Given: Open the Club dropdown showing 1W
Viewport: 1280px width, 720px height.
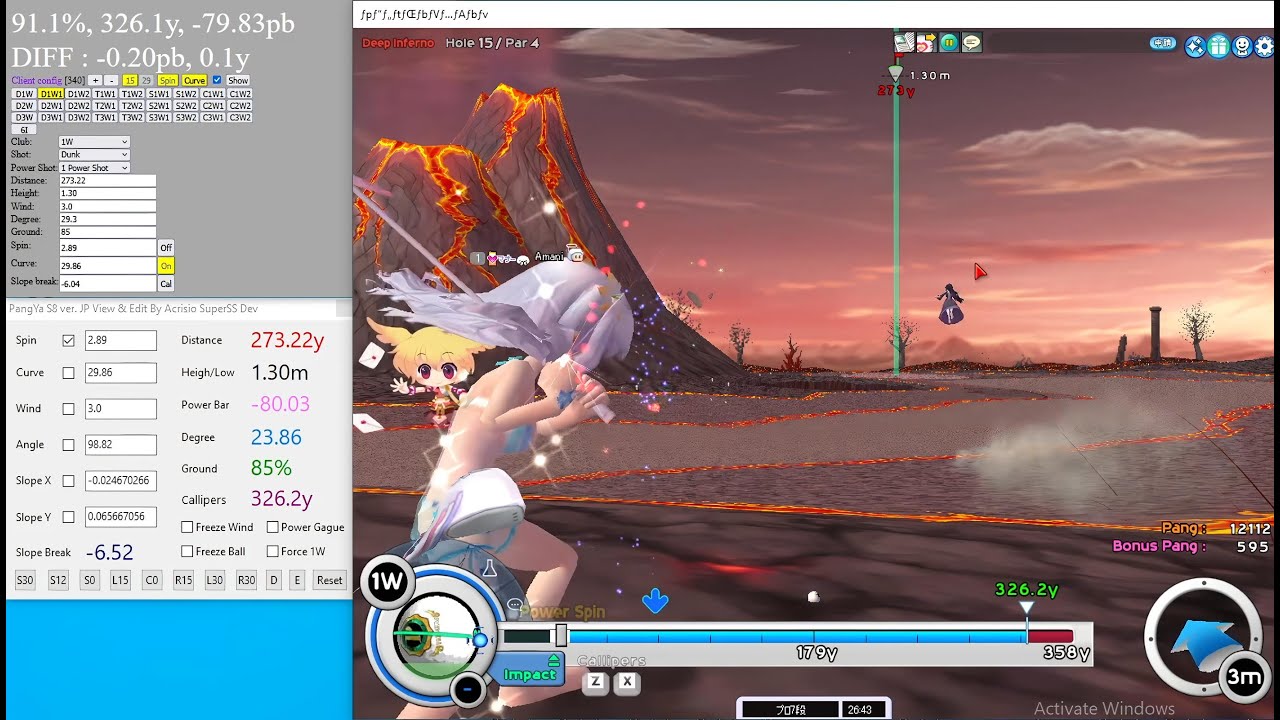Looking at the screenshot, I should tap(94, 142).
